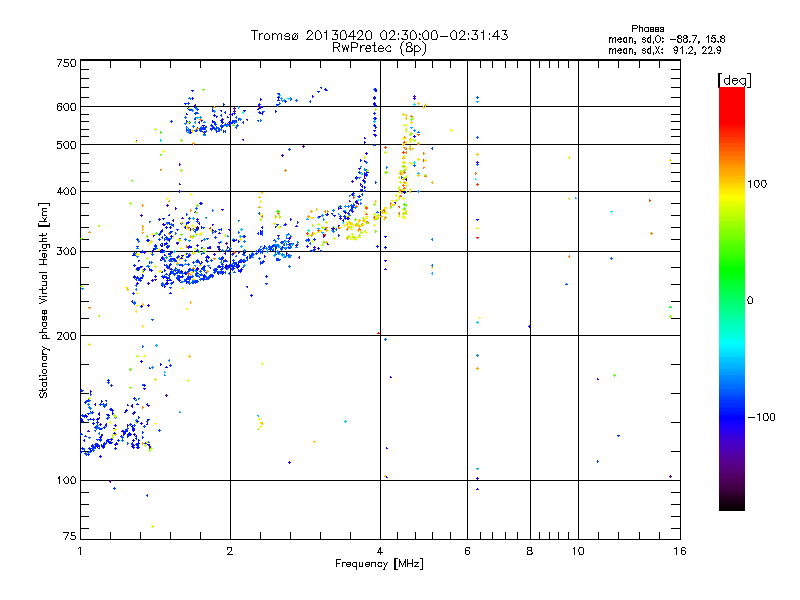The image size is (800, 600).
Task: Click the y-axis label '600'
Action: tap(66, 107)
